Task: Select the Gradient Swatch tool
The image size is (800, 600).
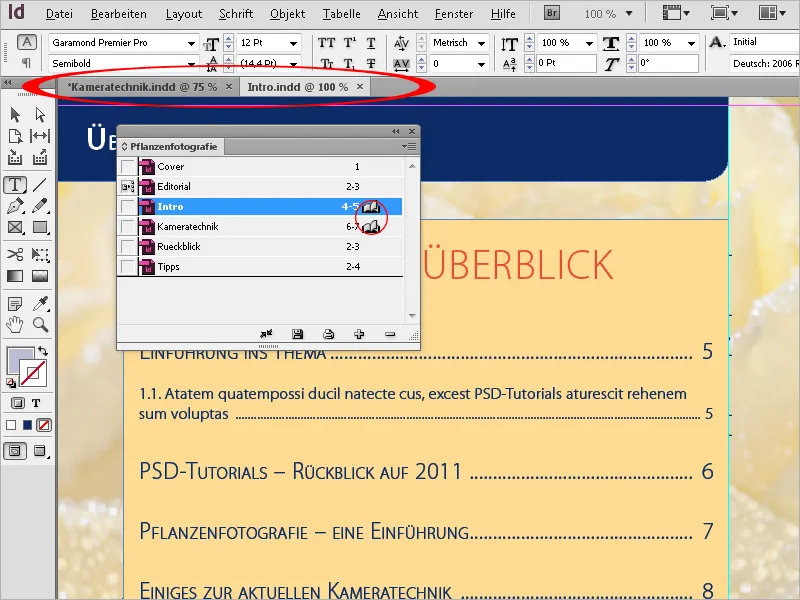Action: coord(15,276)
